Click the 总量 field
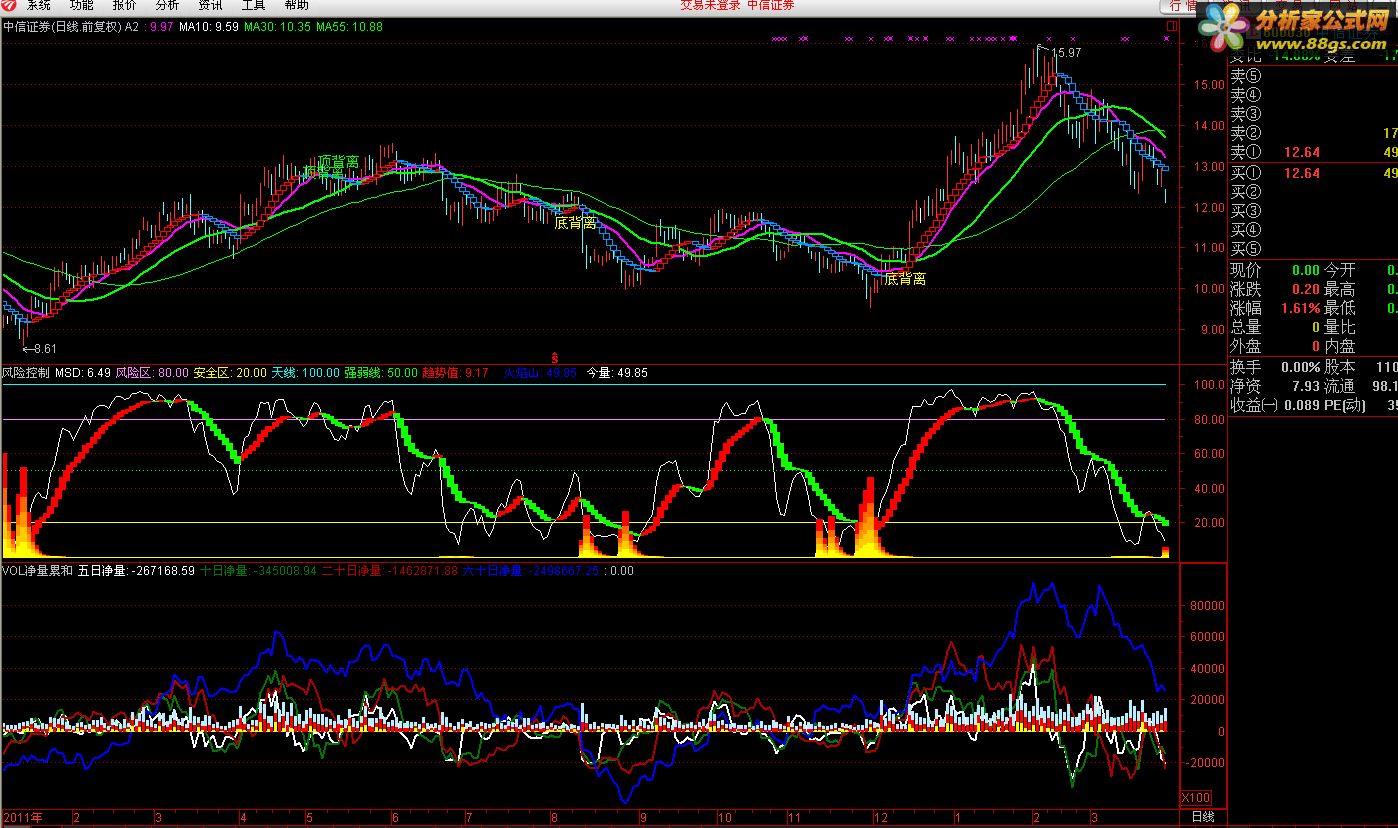The width and height of the screenshot is (1398, 828). coord(1275,327)
